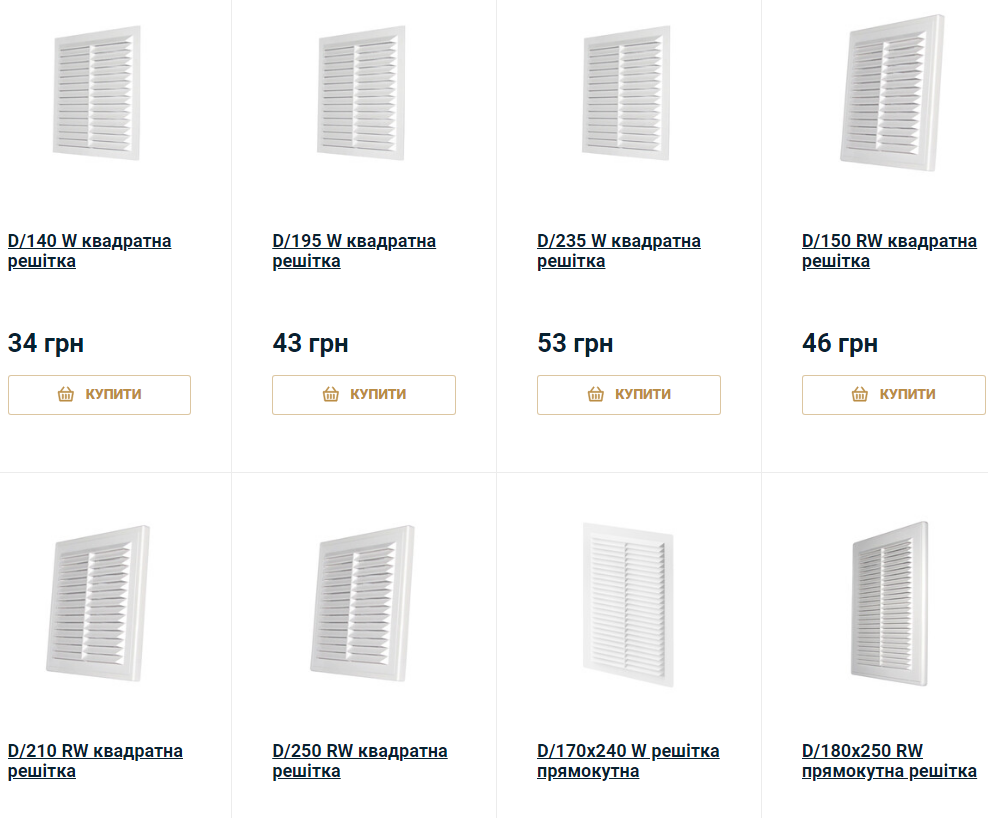Image resolution: width=988 pixels, height=818 pixels.
Task: Purchase the D/150 RW grille
Action: point(893,395)
